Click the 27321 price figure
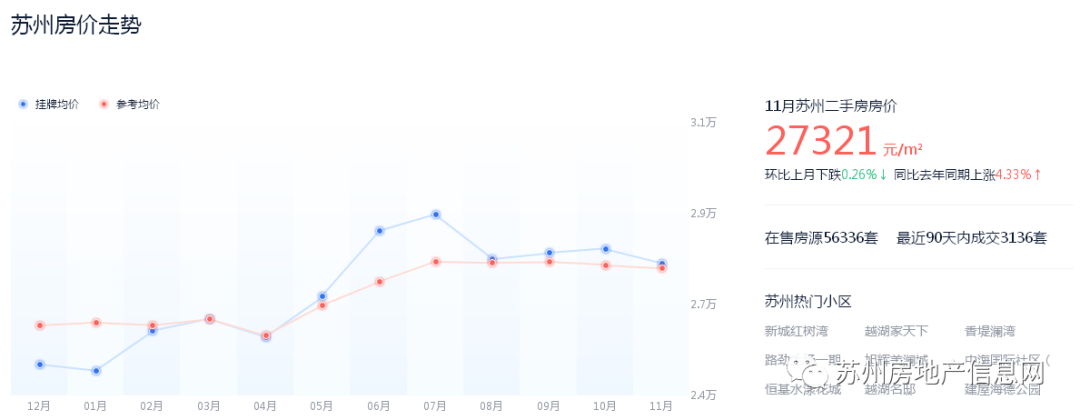 tap(820, 141)
